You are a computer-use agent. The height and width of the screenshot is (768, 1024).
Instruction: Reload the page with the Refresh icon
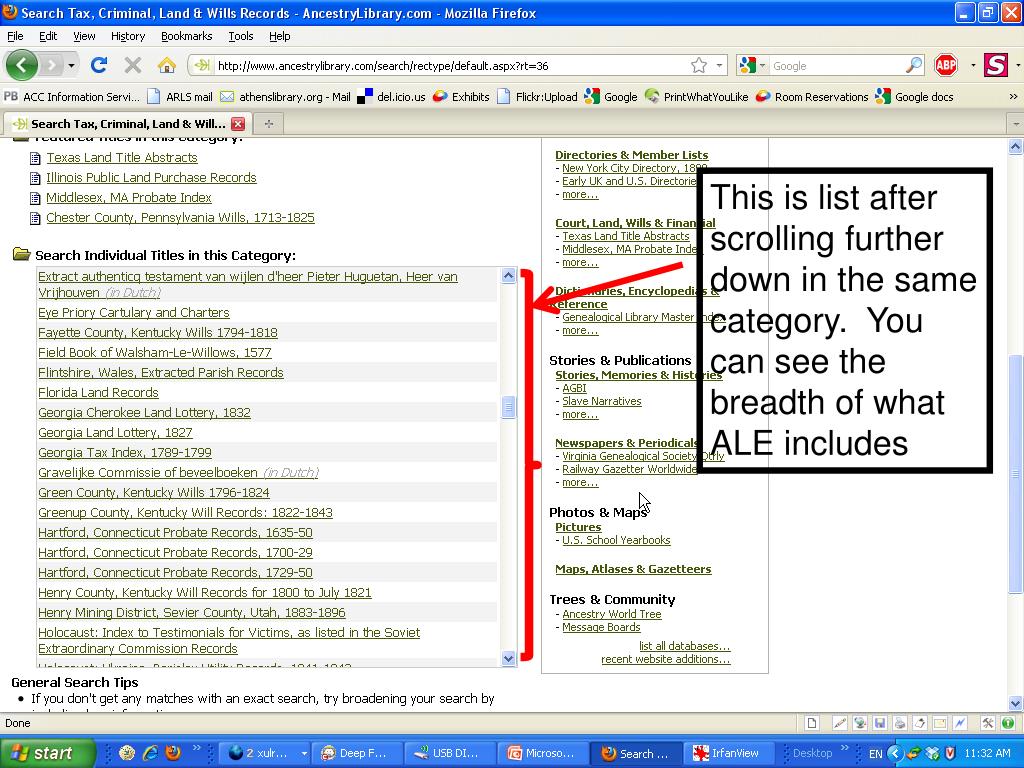coord(99,65)
